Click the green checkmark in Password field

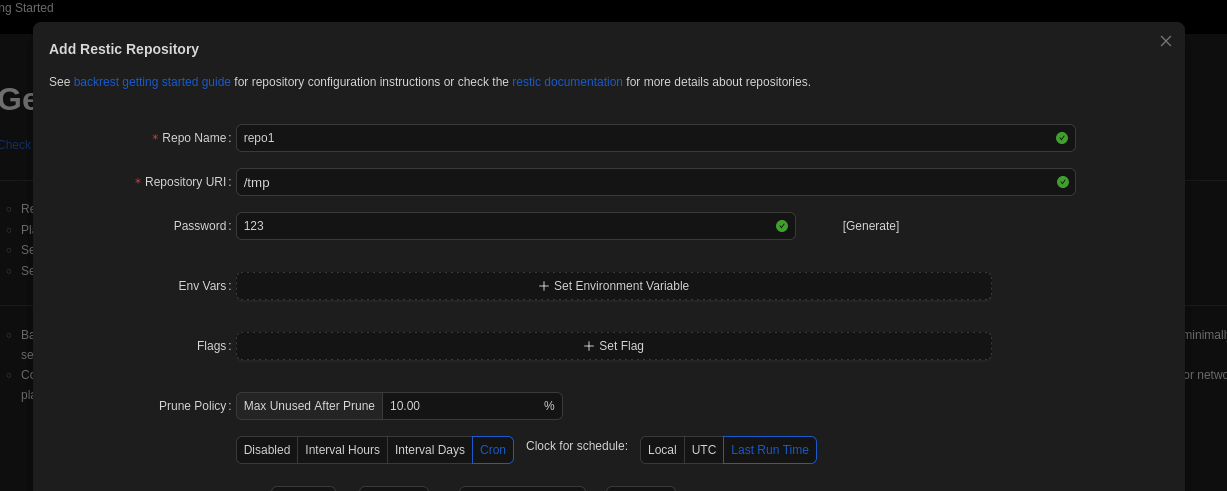pyautogui.click(x=782, y=226)
